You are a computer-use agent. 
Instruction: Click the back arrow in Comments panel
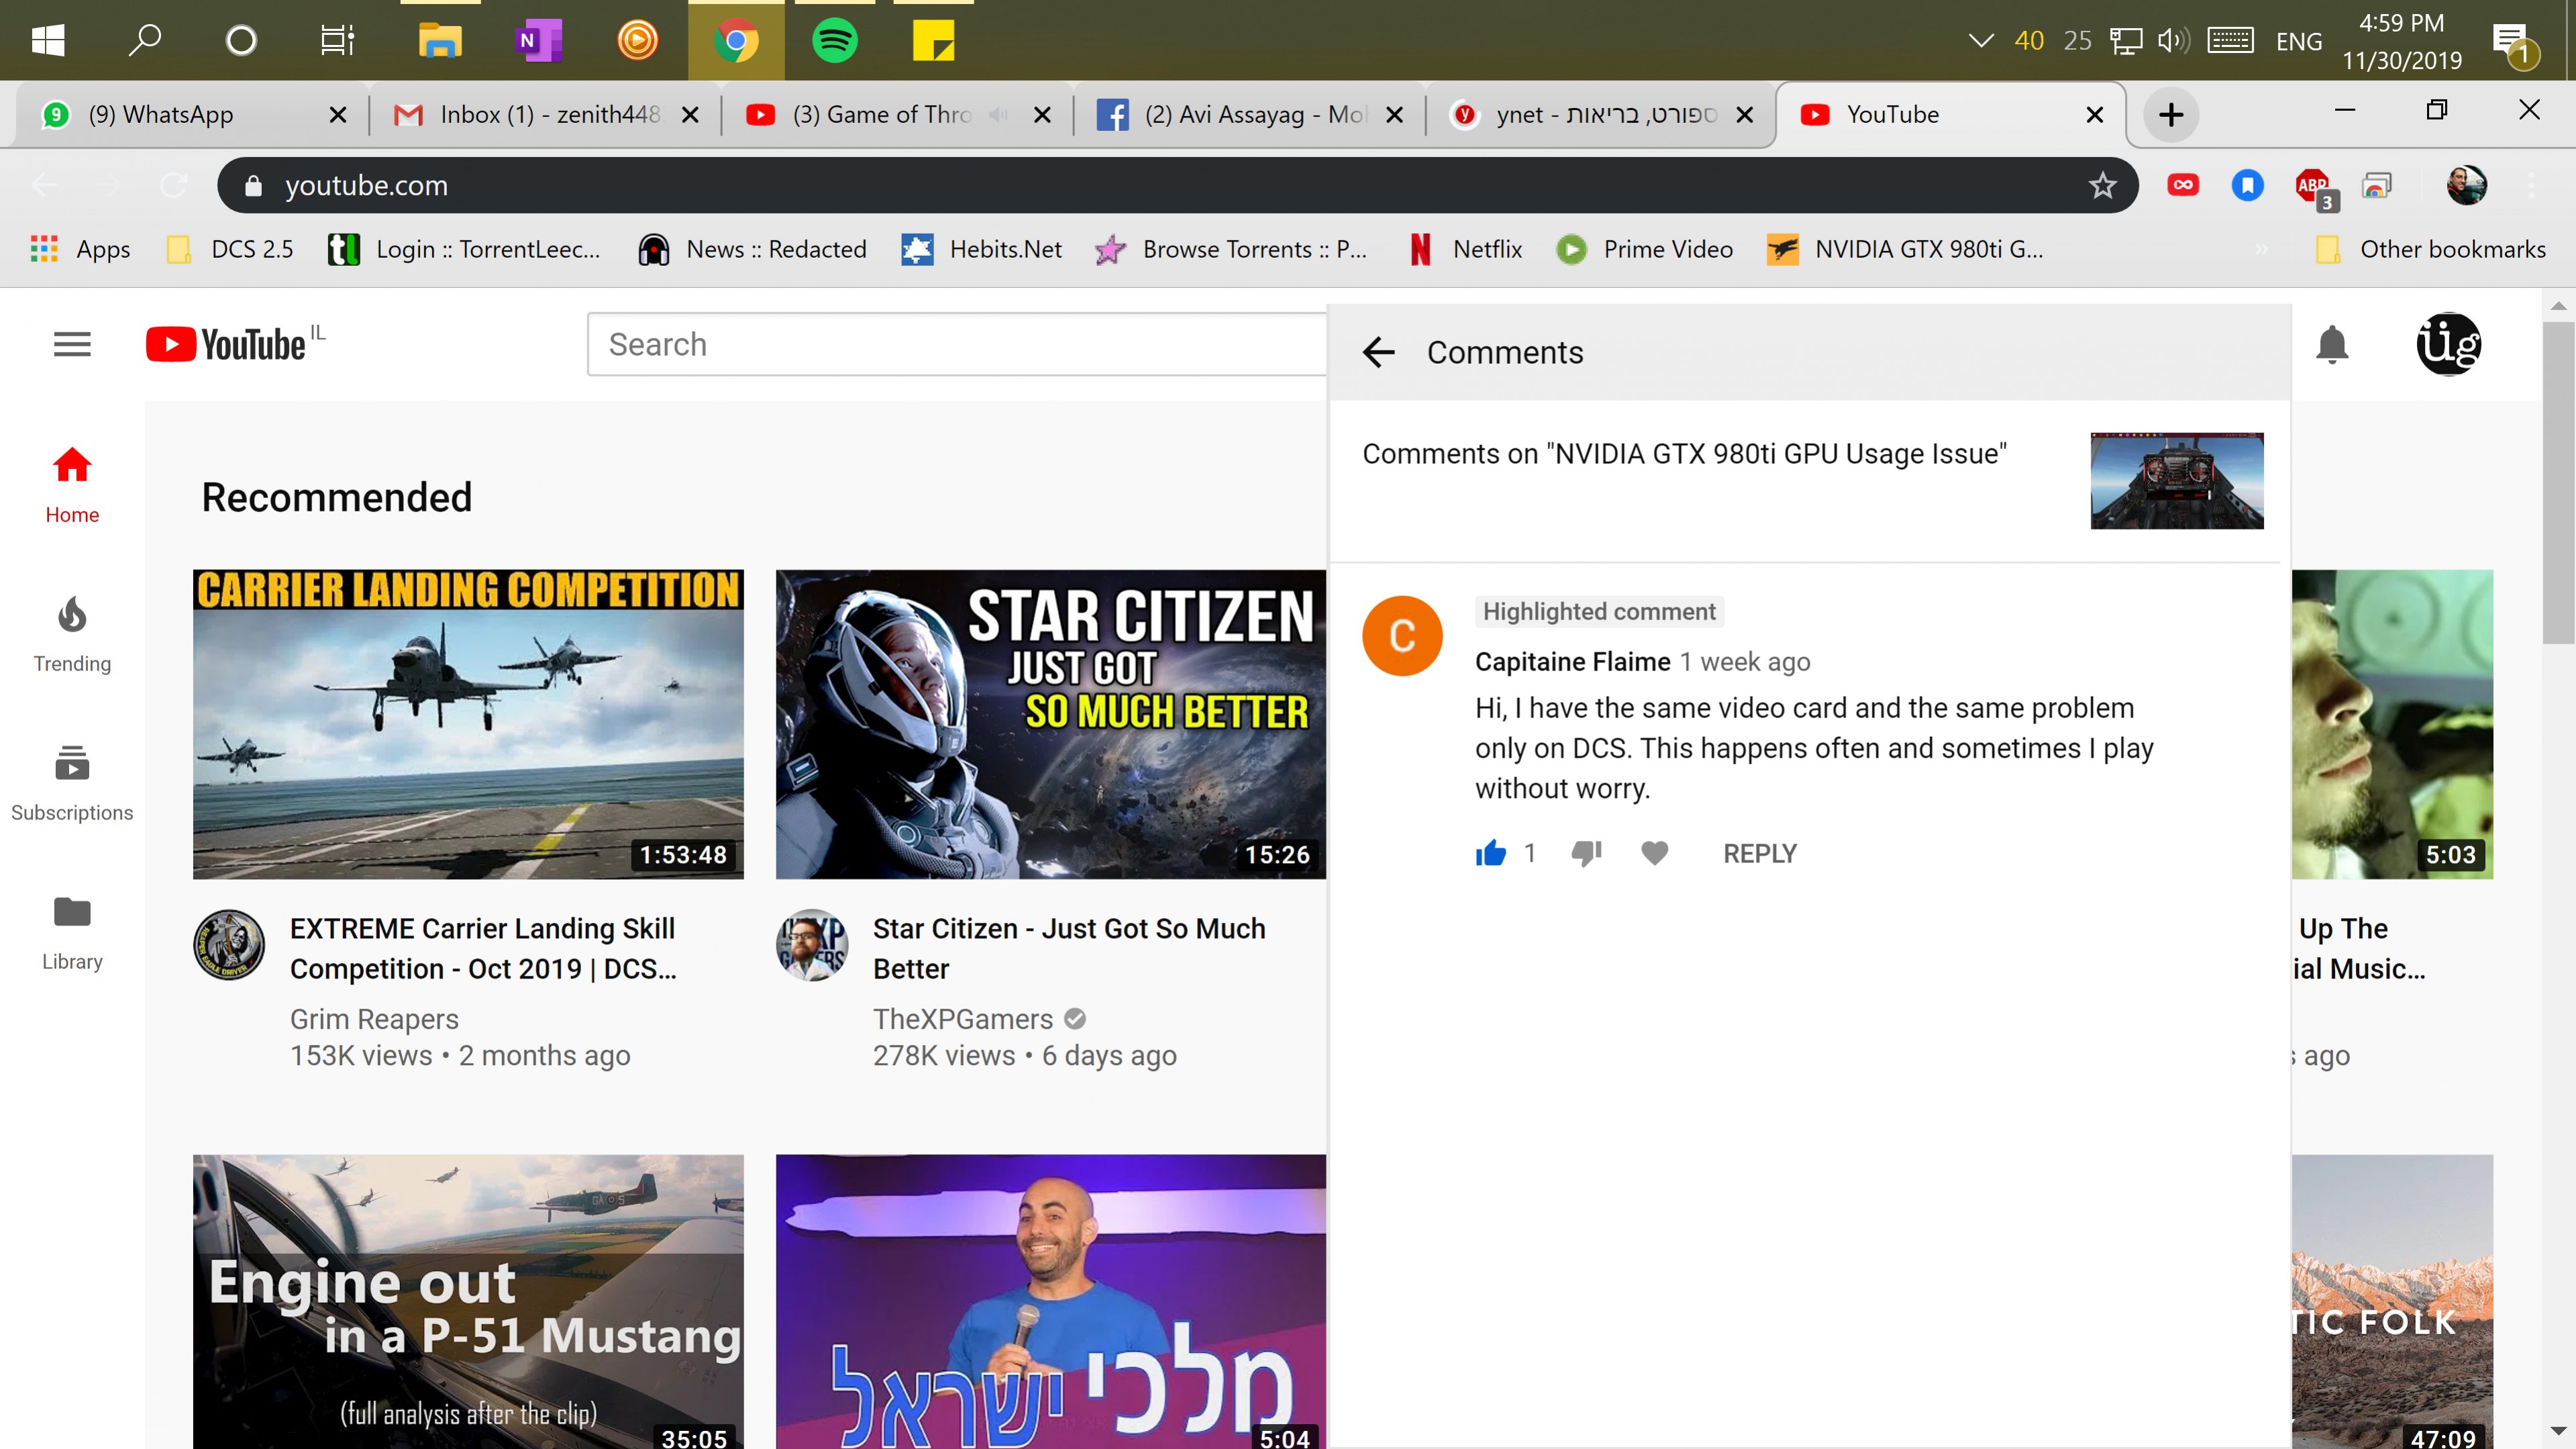(1378, 352)
